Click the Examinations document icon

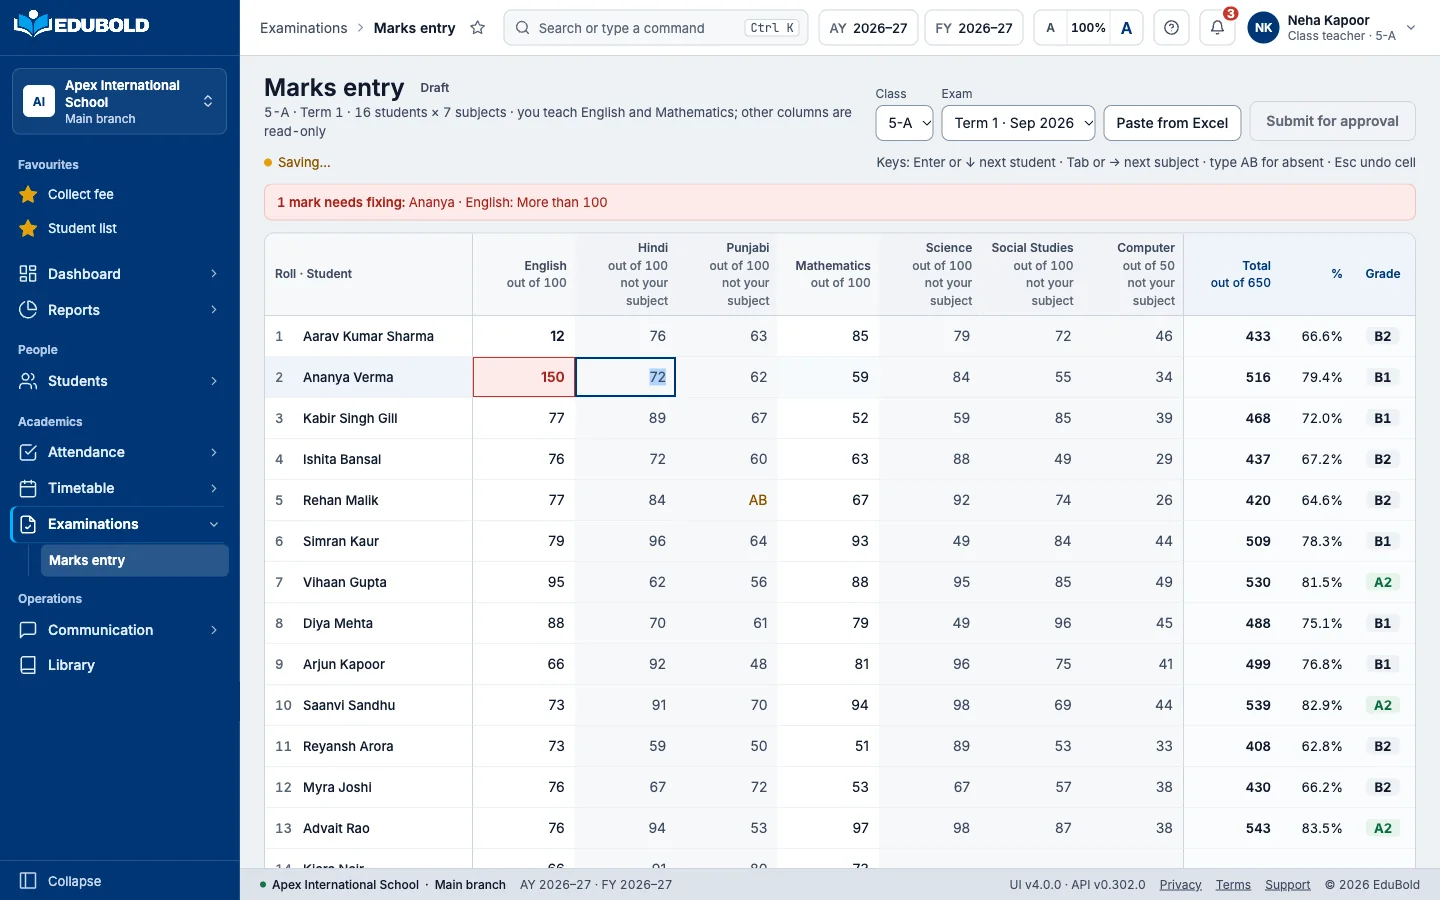pos(28,524)
